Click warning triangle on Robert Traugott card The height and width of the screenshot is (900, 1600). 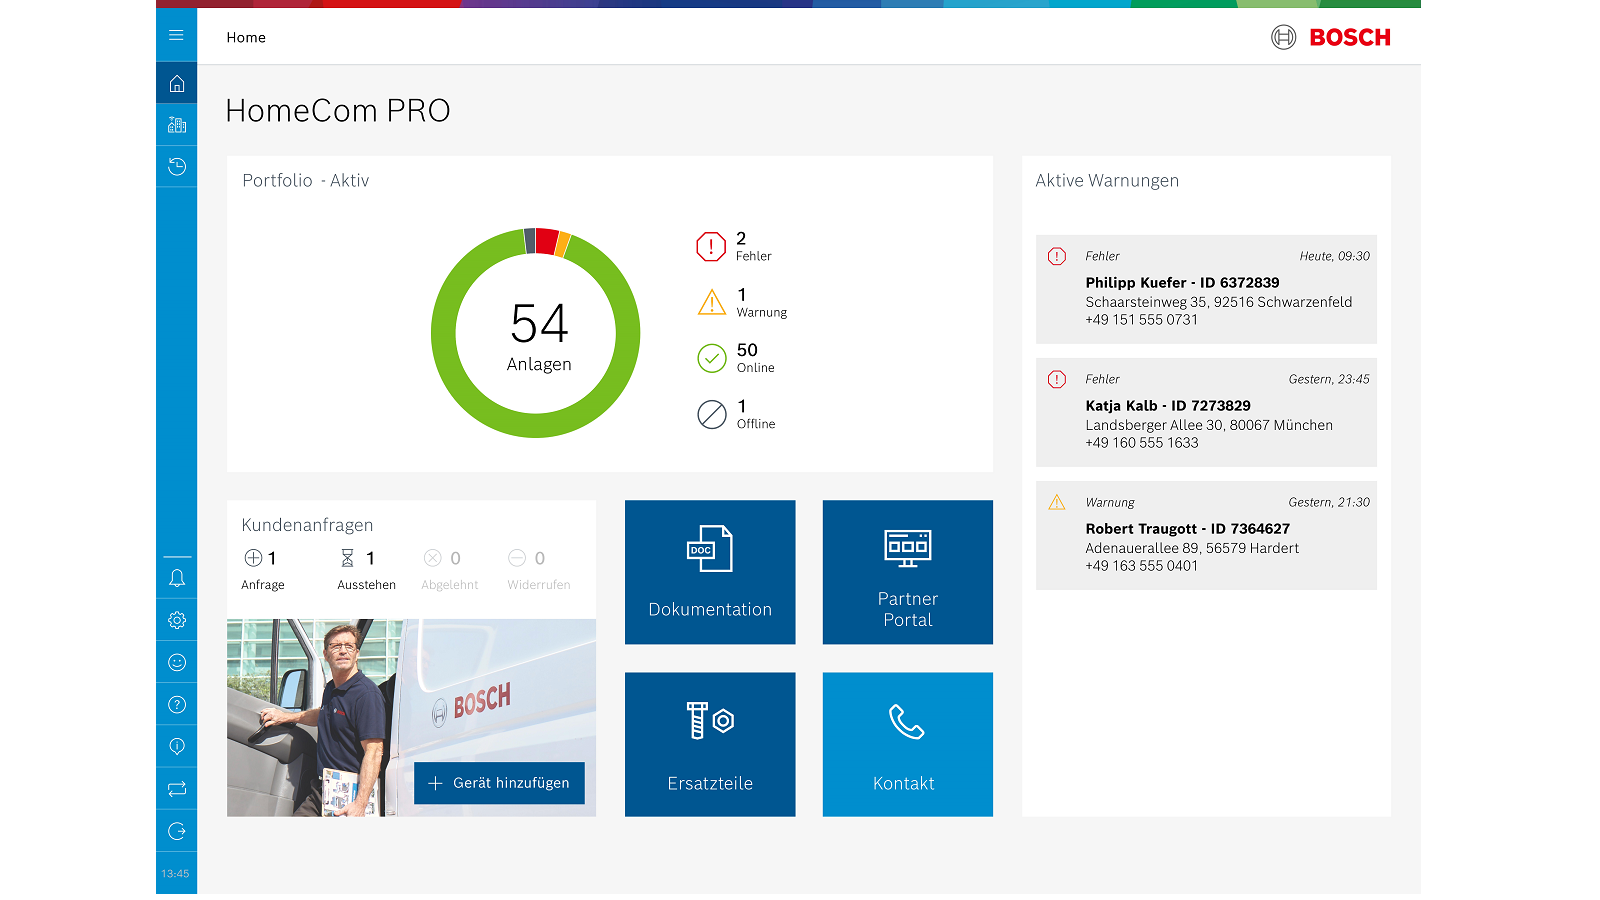pyautogui.click(x=1056, y=502)
